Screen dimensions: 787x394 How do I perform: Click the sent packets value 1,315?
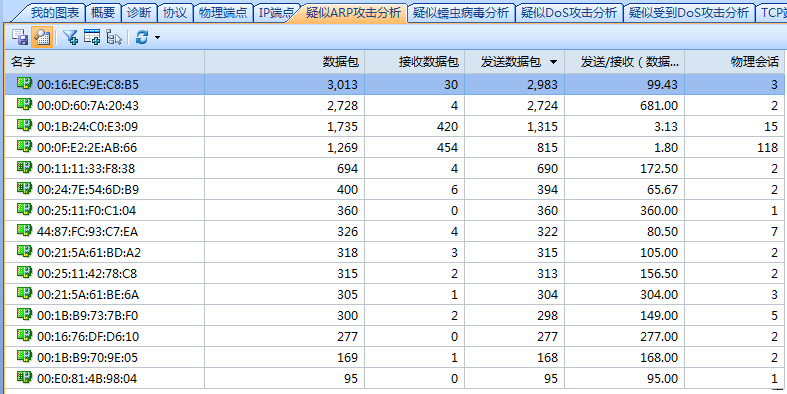[x=542, y=127]
